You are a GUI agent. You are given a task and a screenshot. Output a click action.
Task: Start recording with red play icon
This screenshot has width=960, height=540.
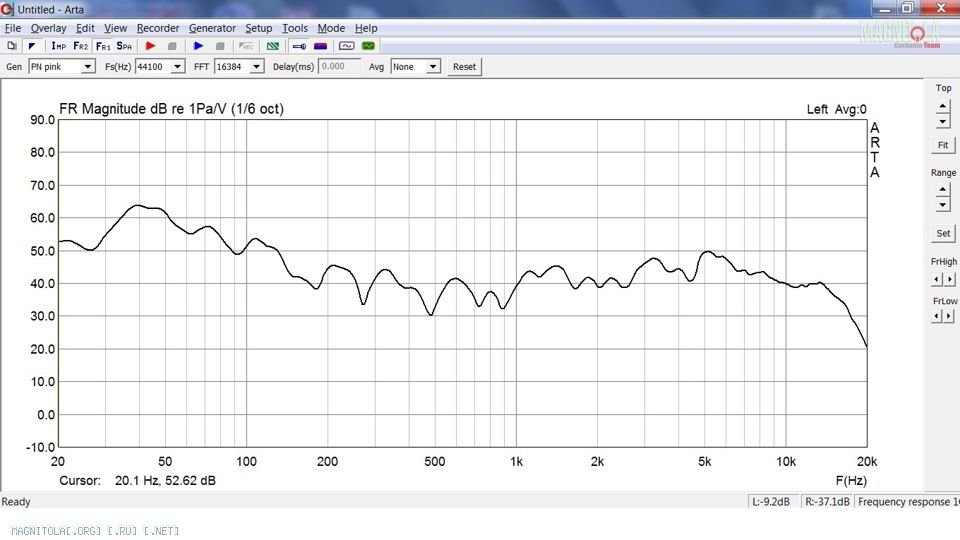pos(151,46)
